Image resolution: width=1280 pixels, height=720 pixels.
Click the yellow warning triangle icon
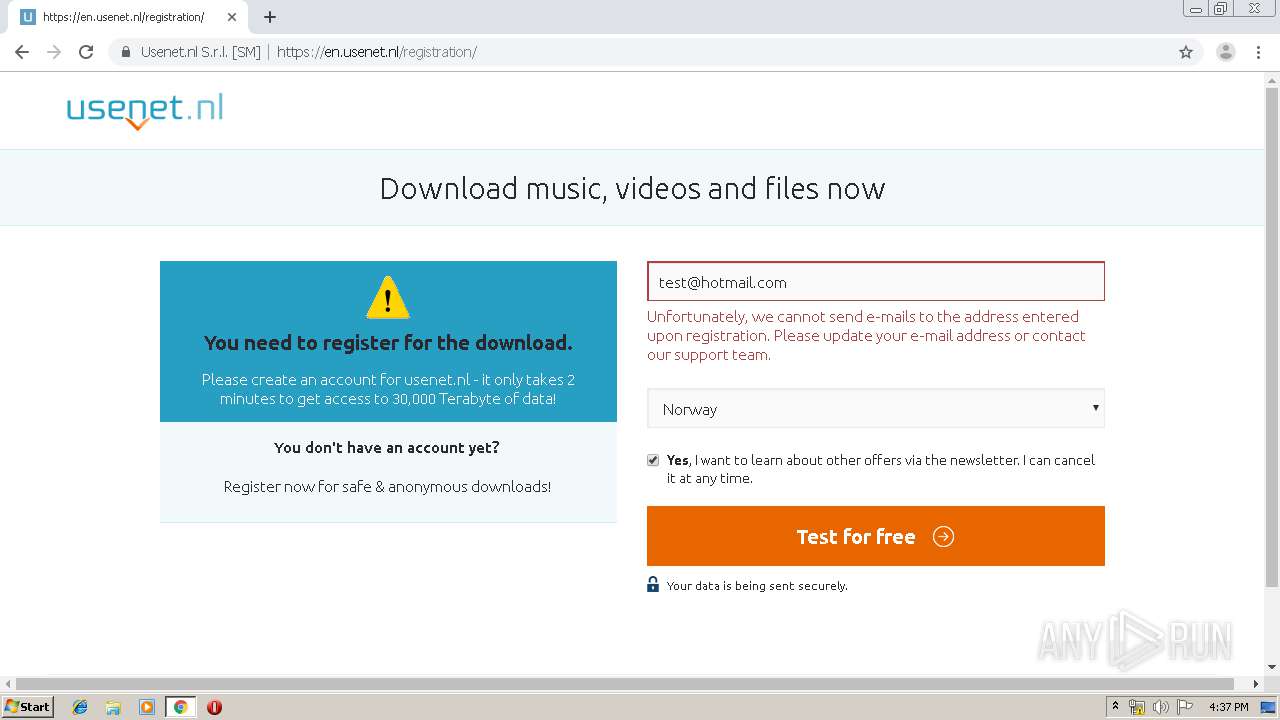[x=388, y=297]
